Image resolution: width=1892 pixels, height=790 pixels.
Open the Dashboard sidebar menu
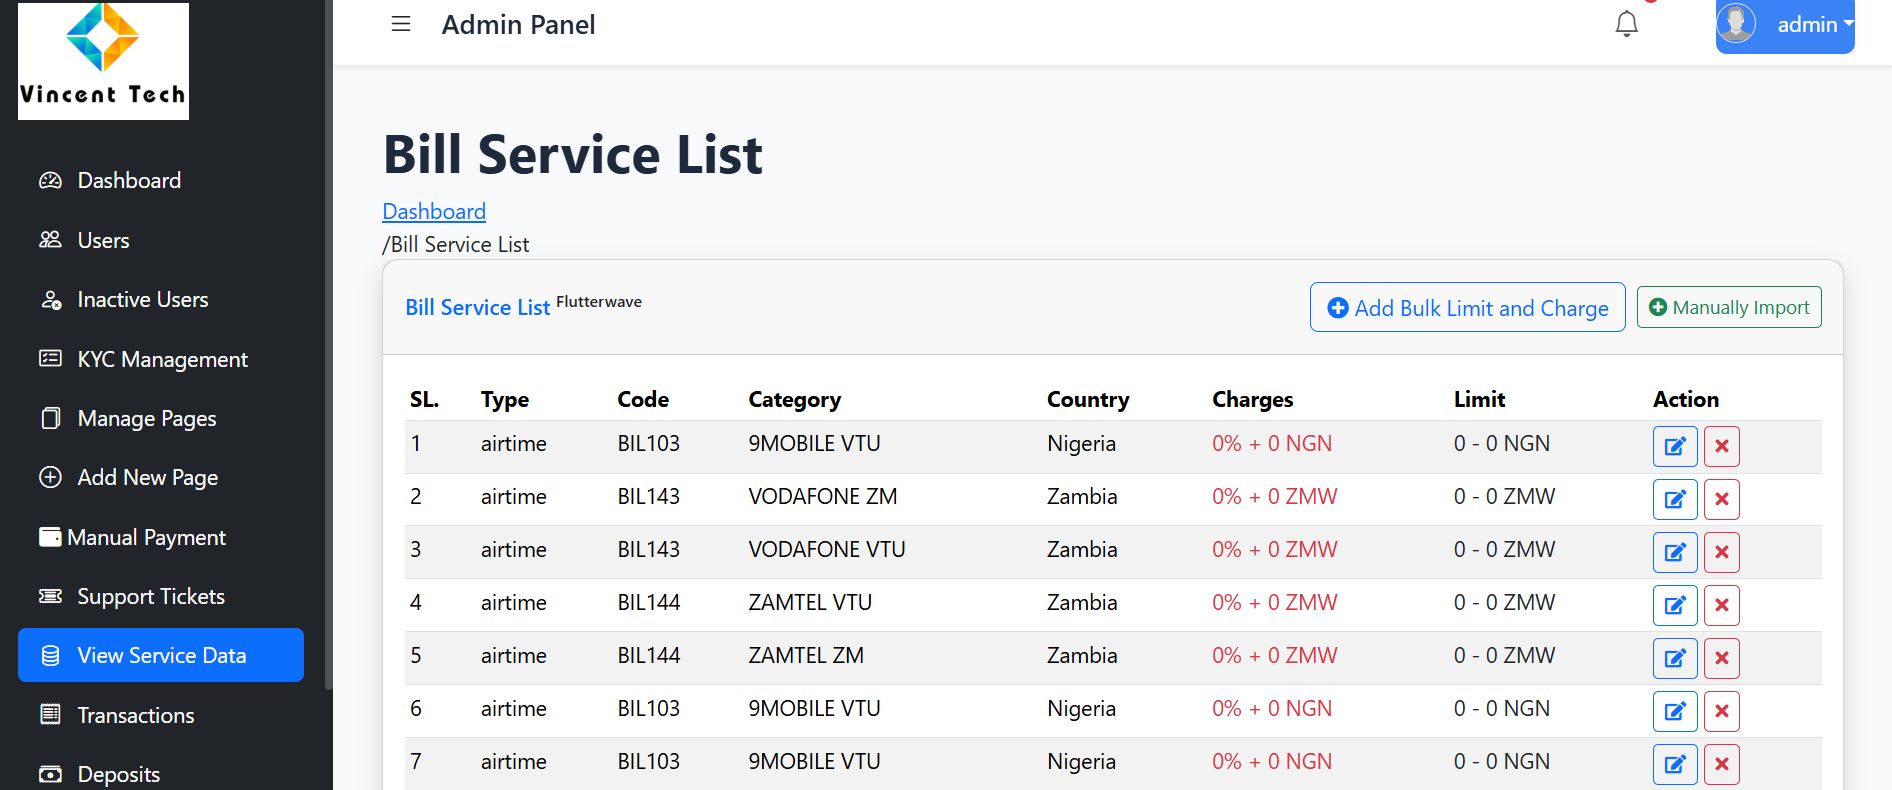pyautogui.click(x=129, y=181)
